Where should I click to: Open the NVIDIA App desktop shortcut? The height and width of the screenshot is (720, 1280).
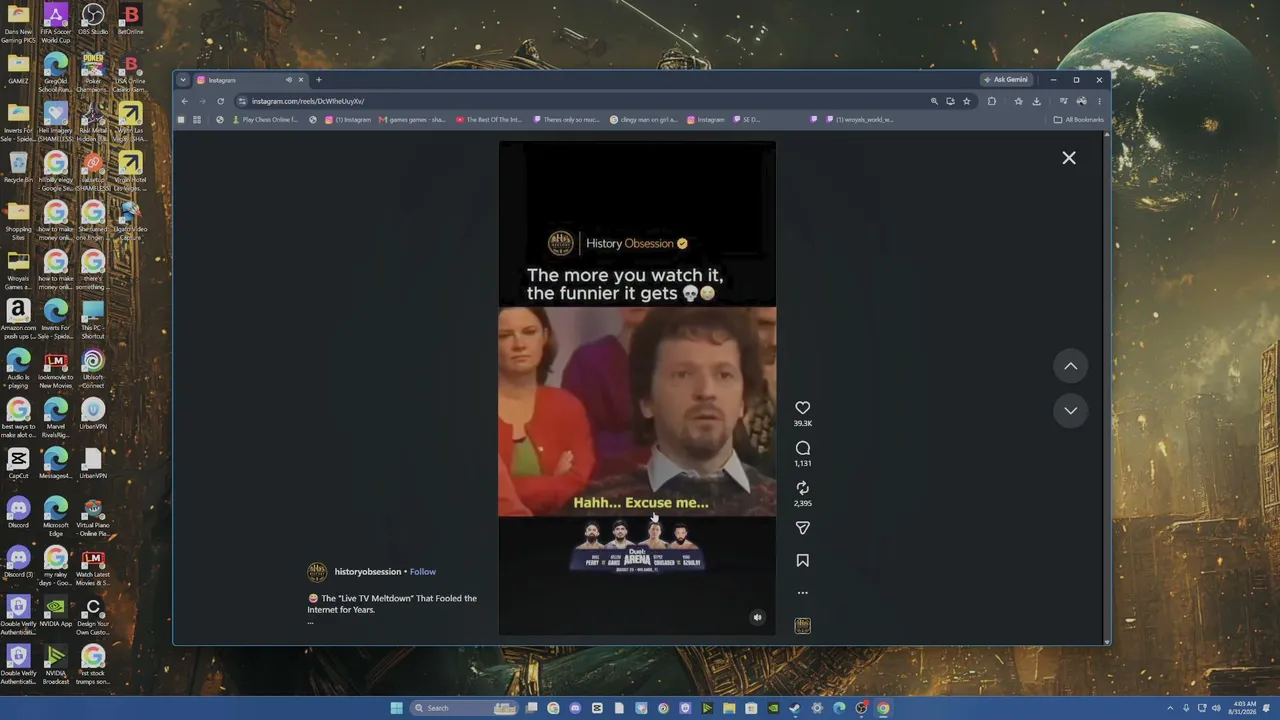(55, 611)
